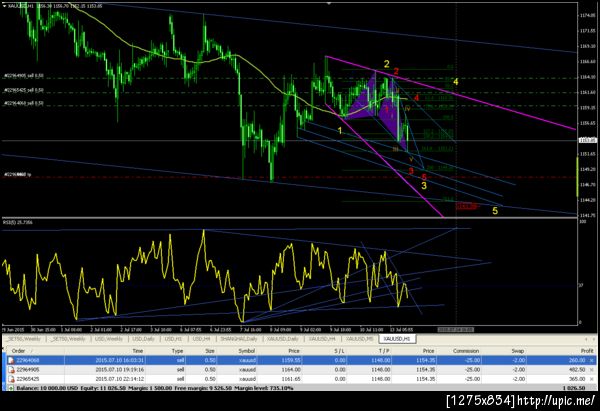Click profit value 260.00

(x=577, y=360)
